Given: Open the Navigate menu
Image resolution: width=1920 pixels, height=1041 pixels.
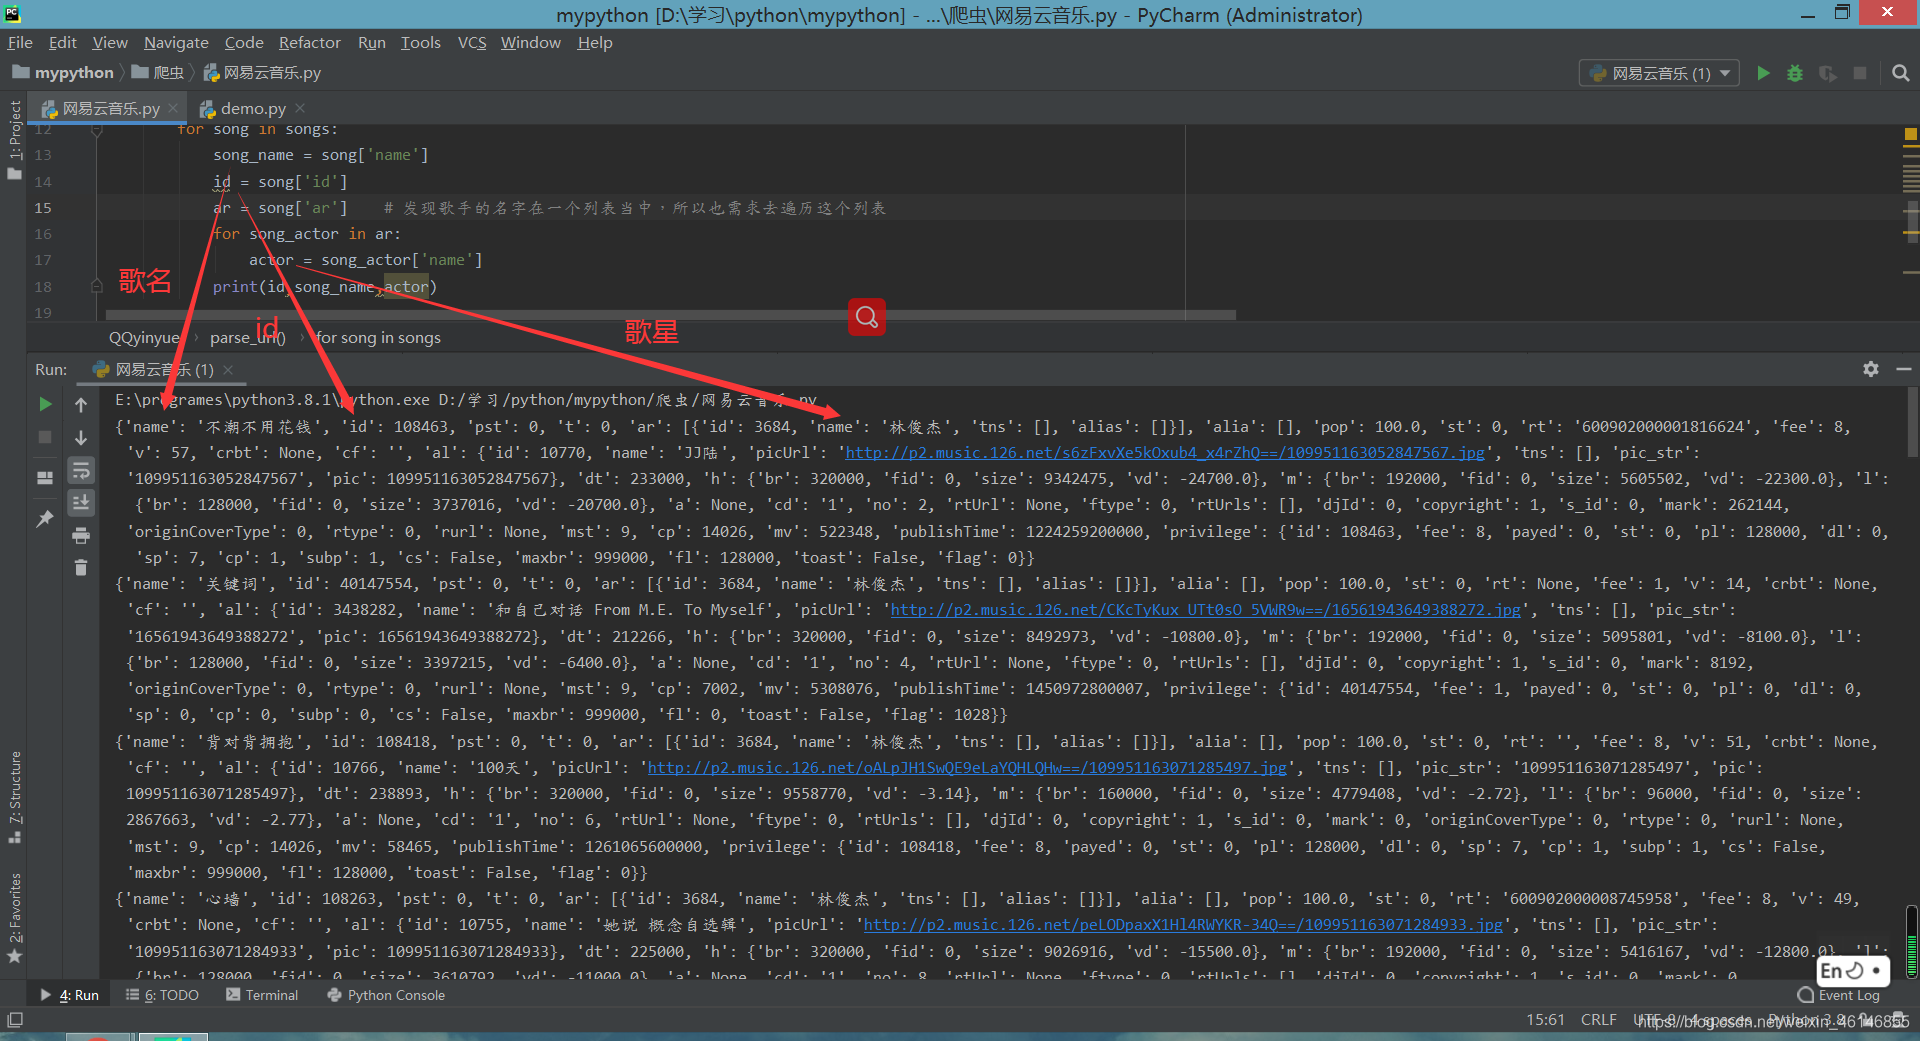Looking at the screenshot, I should coord(176,42).
